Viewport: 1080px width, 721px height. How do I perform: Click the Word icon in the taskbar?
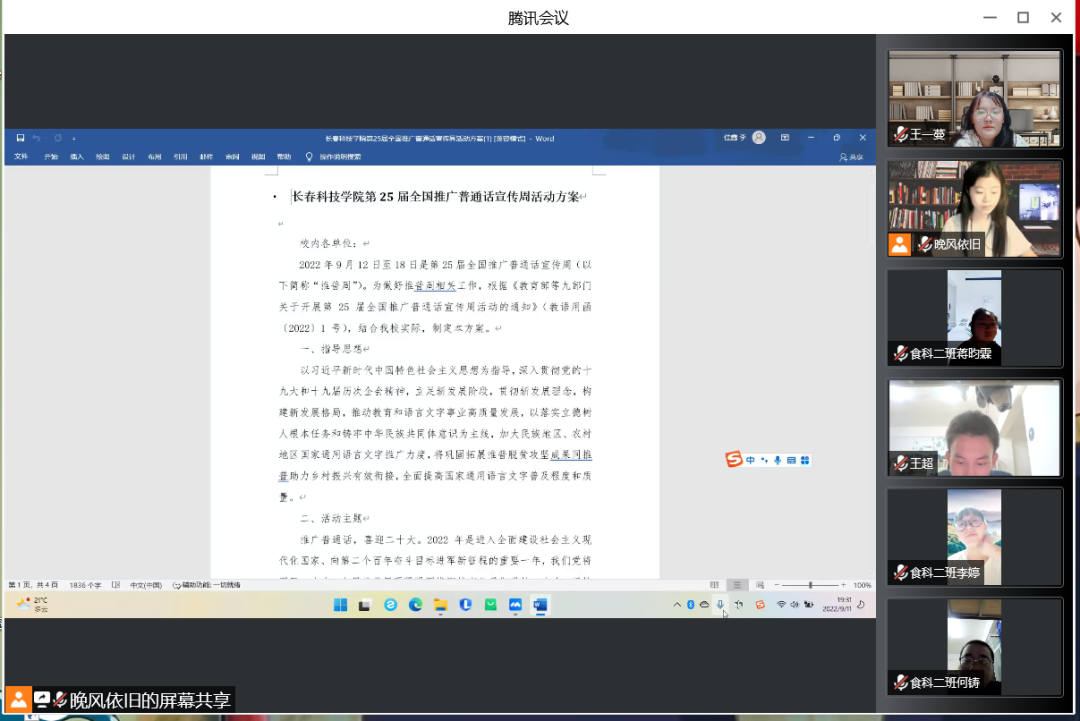click(x=540, y=605)
